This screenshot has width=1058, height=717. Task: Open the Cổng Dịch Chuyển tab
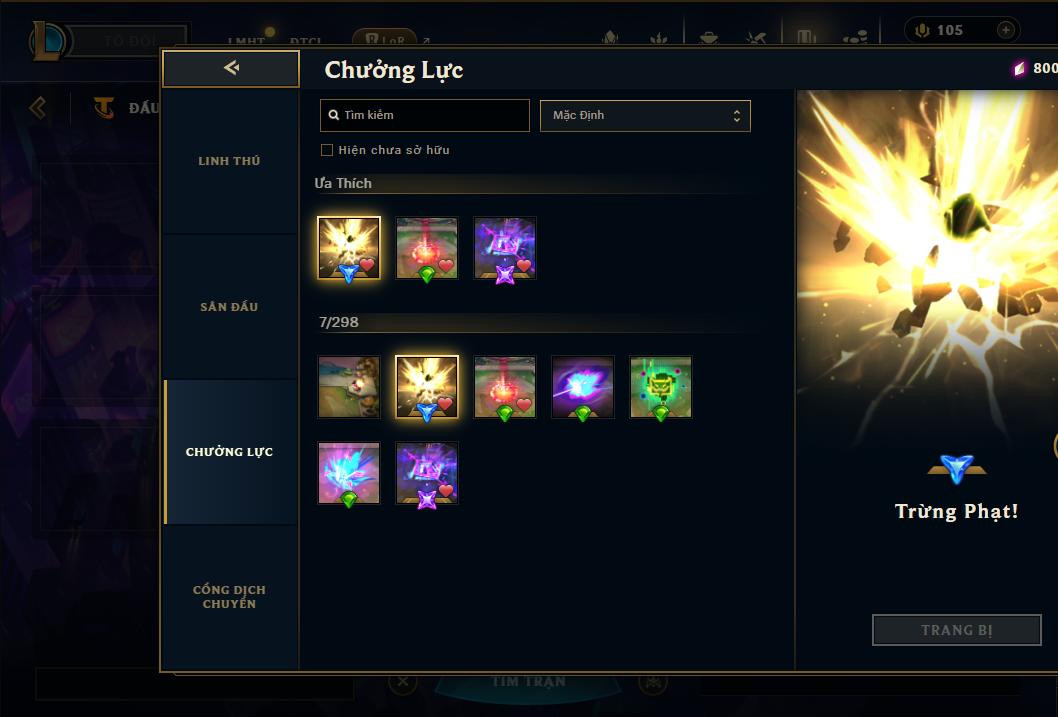click(x=229, y=597)
